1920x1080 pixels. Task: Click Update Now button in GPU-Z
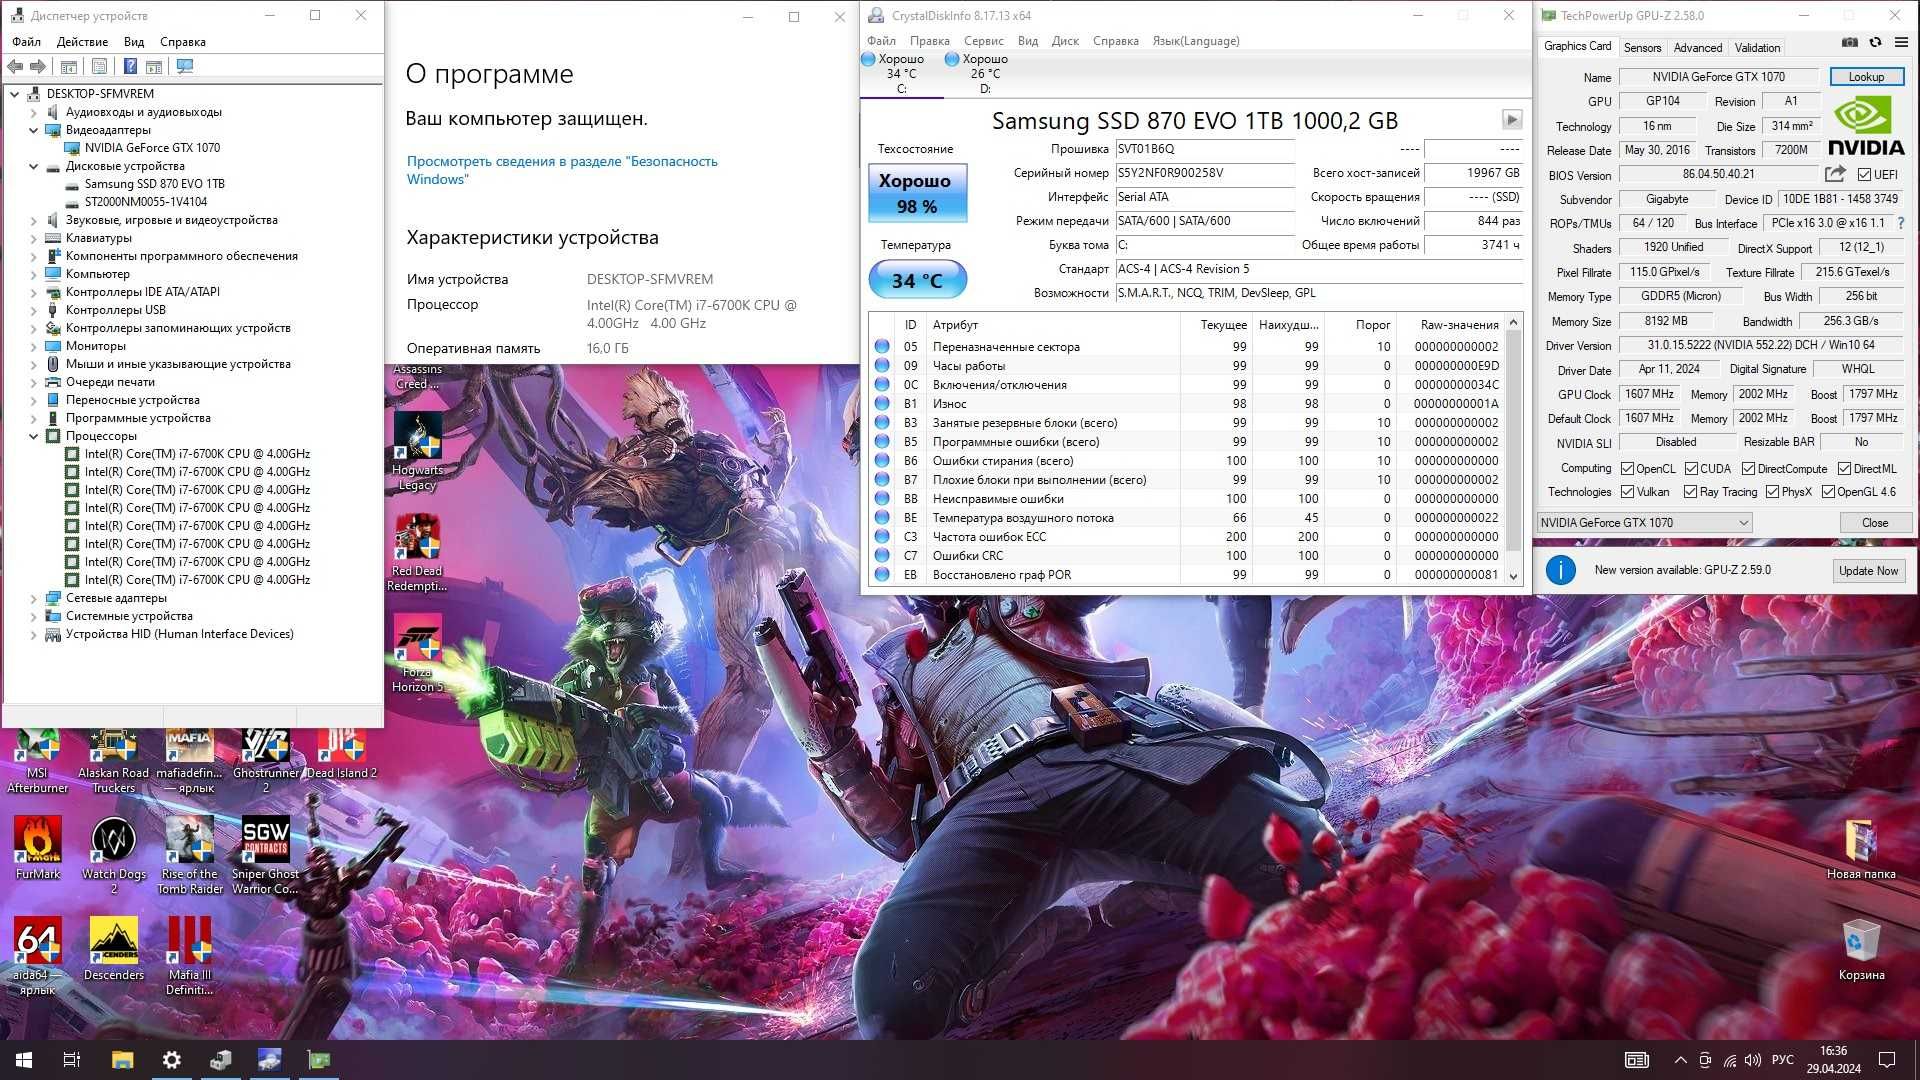[x=1868, y=570]
